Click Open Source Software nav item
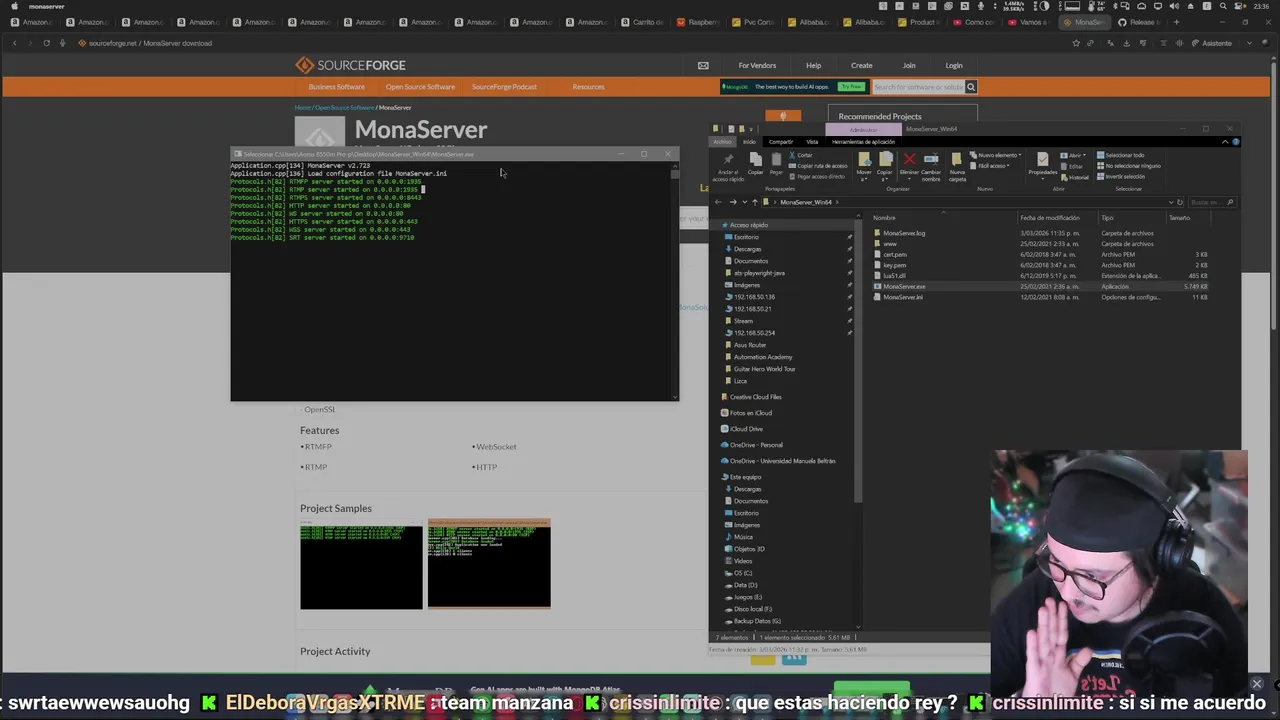The image size is (1280, 720). (x=420, y=87)
